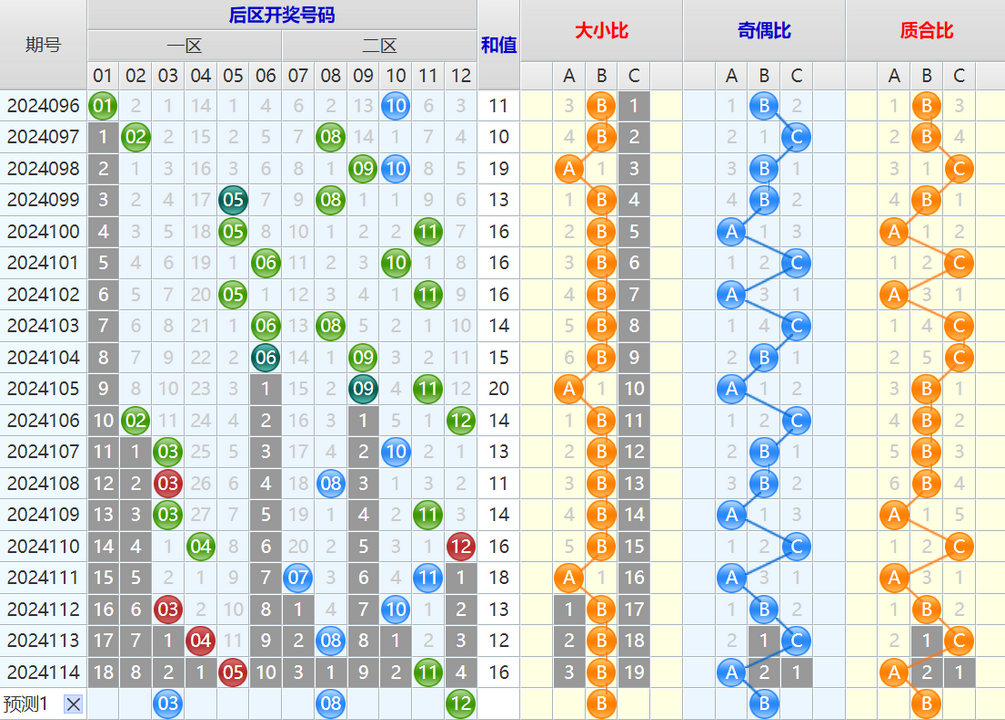1005x720 pixels.
Task: Select green 01 ball in row 2024096
Action: click(x=103, y=106)
